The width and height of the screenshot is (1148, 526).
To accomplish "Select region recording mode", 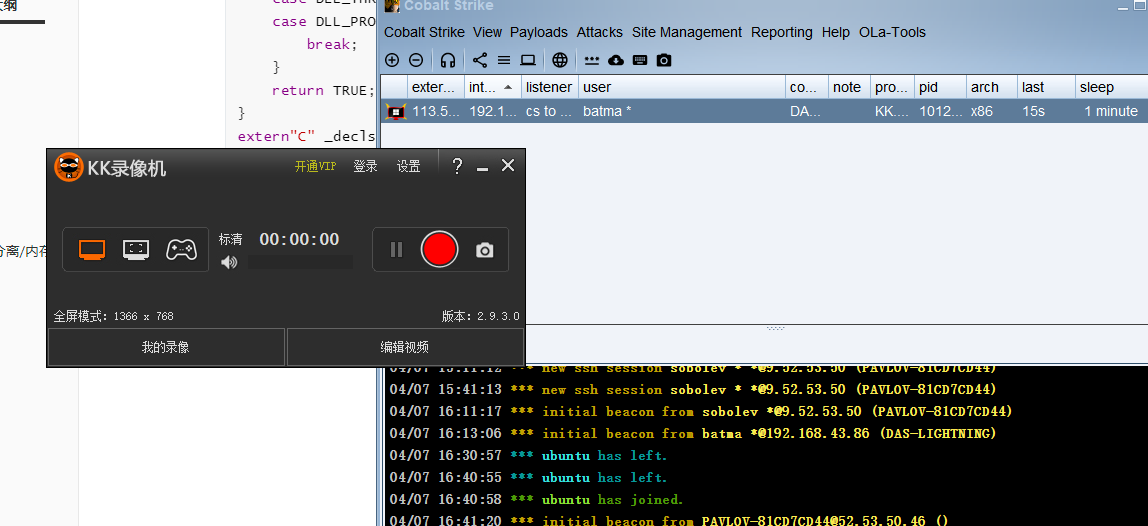I will click(x=136, y=249).
